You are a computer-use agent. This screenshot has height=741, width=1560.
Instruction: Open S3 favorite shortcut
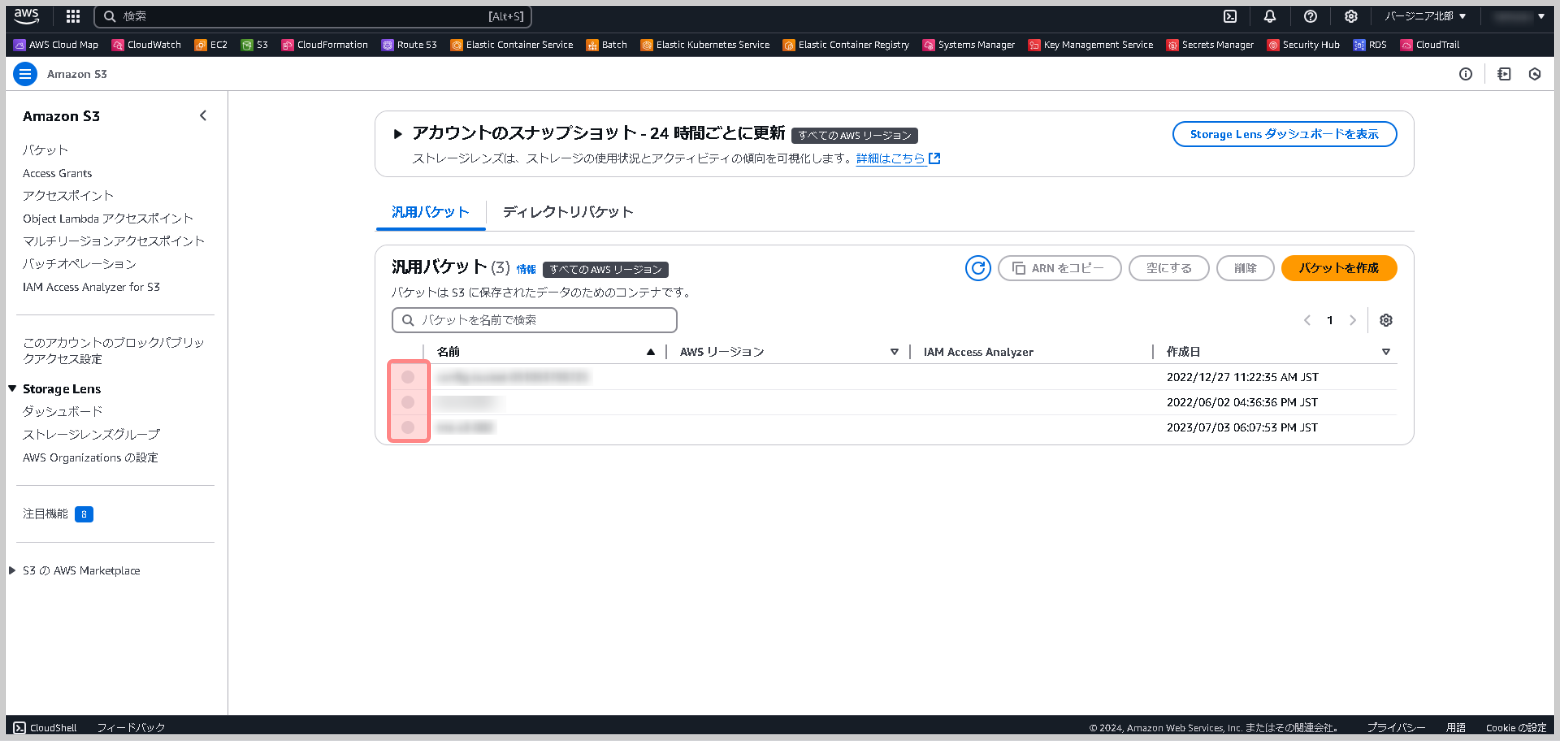(x=255, y=45)
